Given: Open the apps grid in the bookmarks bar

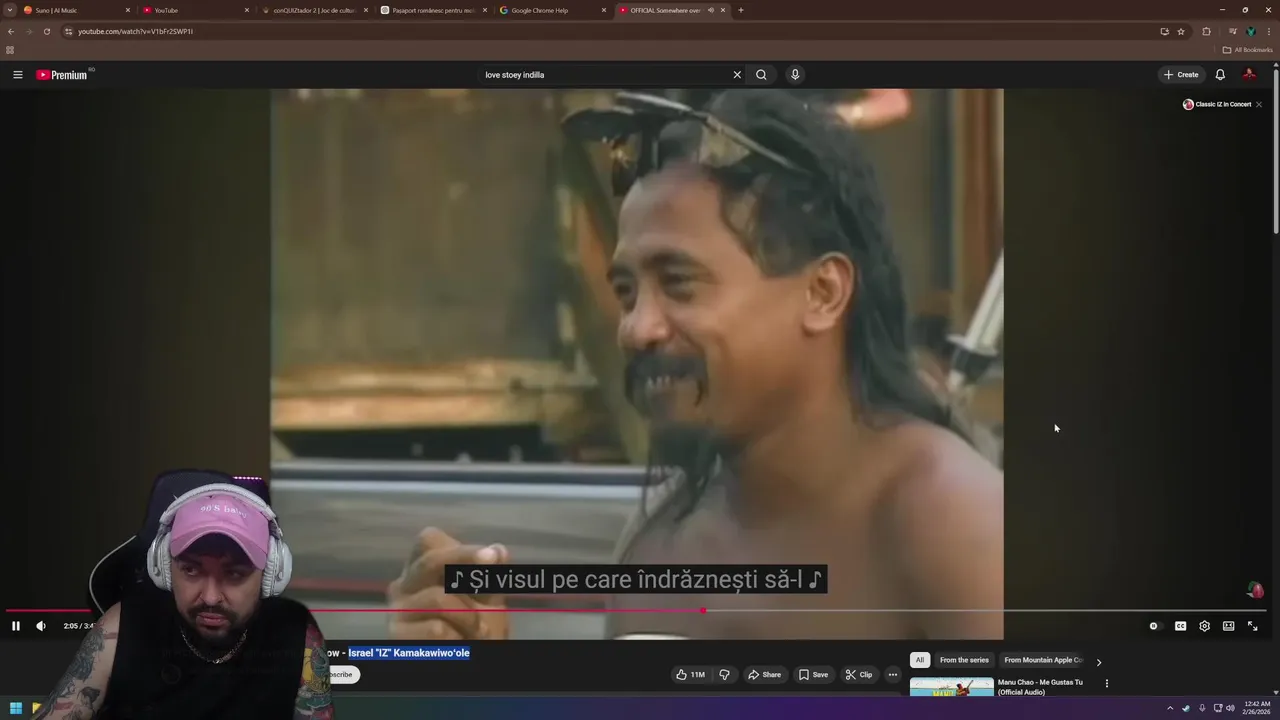Looking at the screenshot, I should pos(10,50).
